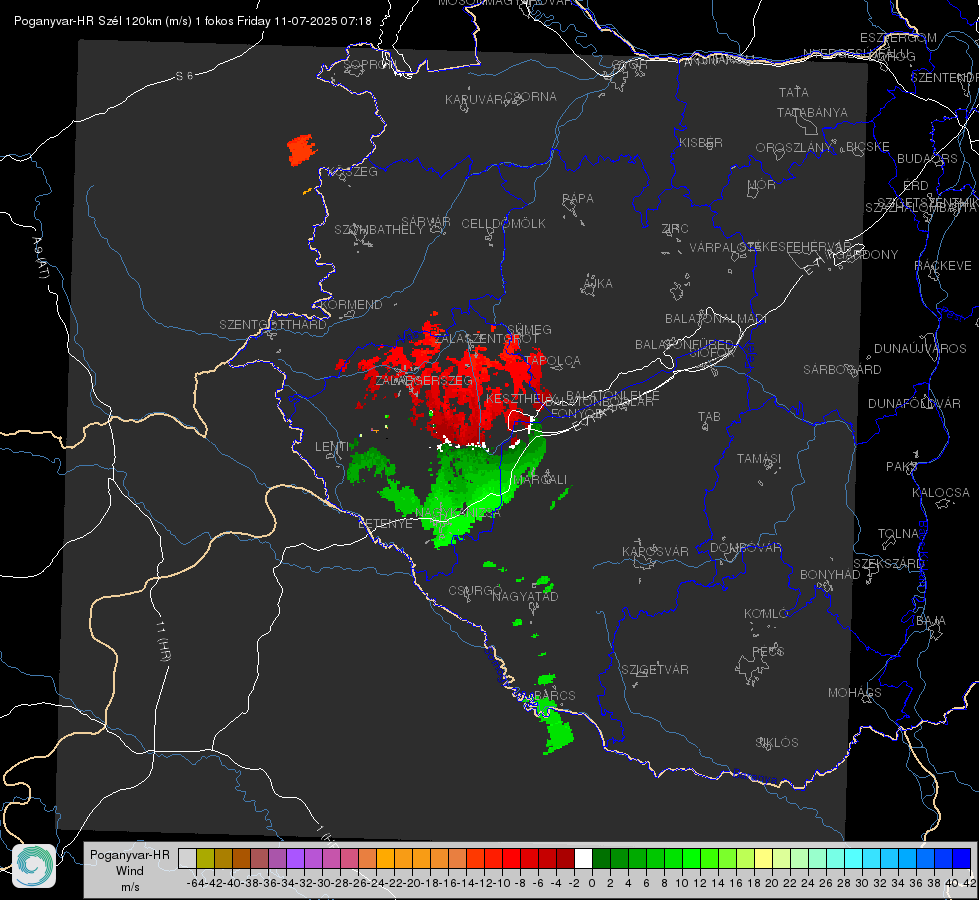Select the DUNAFOLDVAR city label
The image size is (979, 900).
914,403
